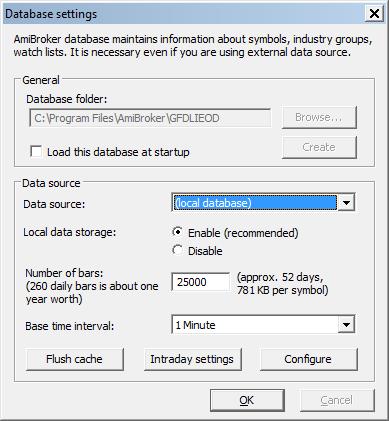Open Intraday settings
Viewport: 389px width, 421px height.
click(x=192, y=359)
